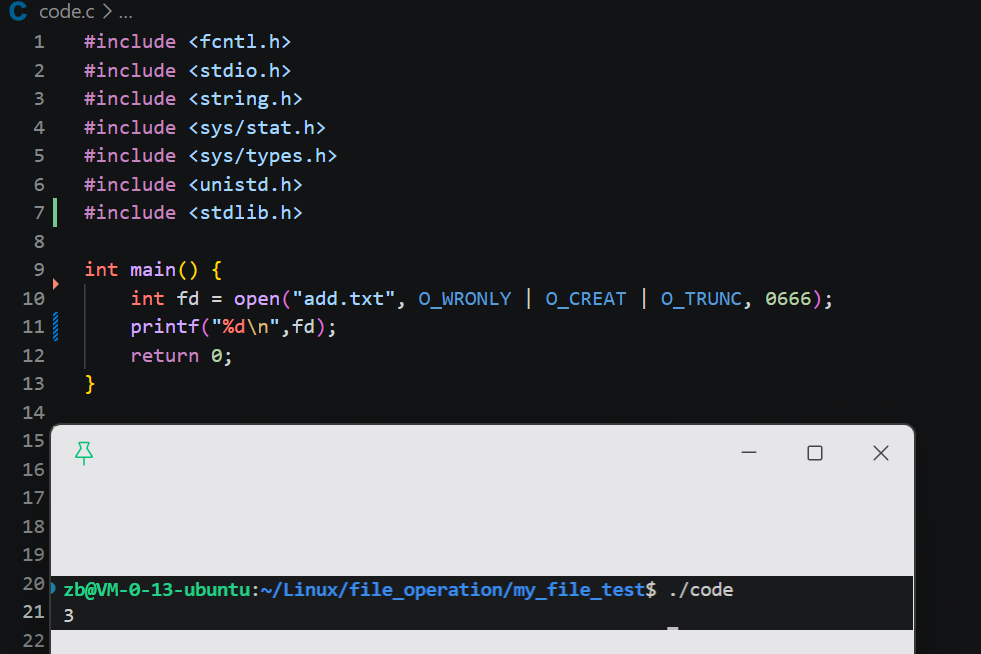Click the stdlib.h include on line 7
This screenshot has height=654, width=981.
(x=245, y=213)
